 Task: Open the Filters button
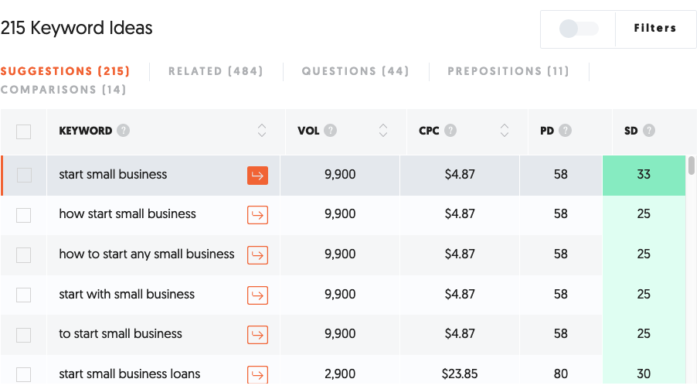[655, 29]
